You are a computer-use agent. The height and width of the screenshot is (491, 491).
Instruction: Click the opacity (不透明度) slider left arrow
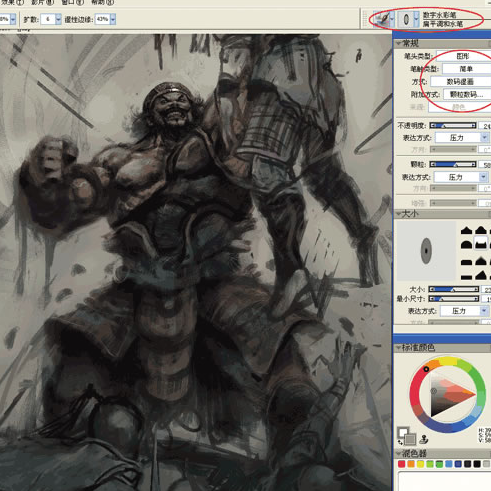coord(433,126)
